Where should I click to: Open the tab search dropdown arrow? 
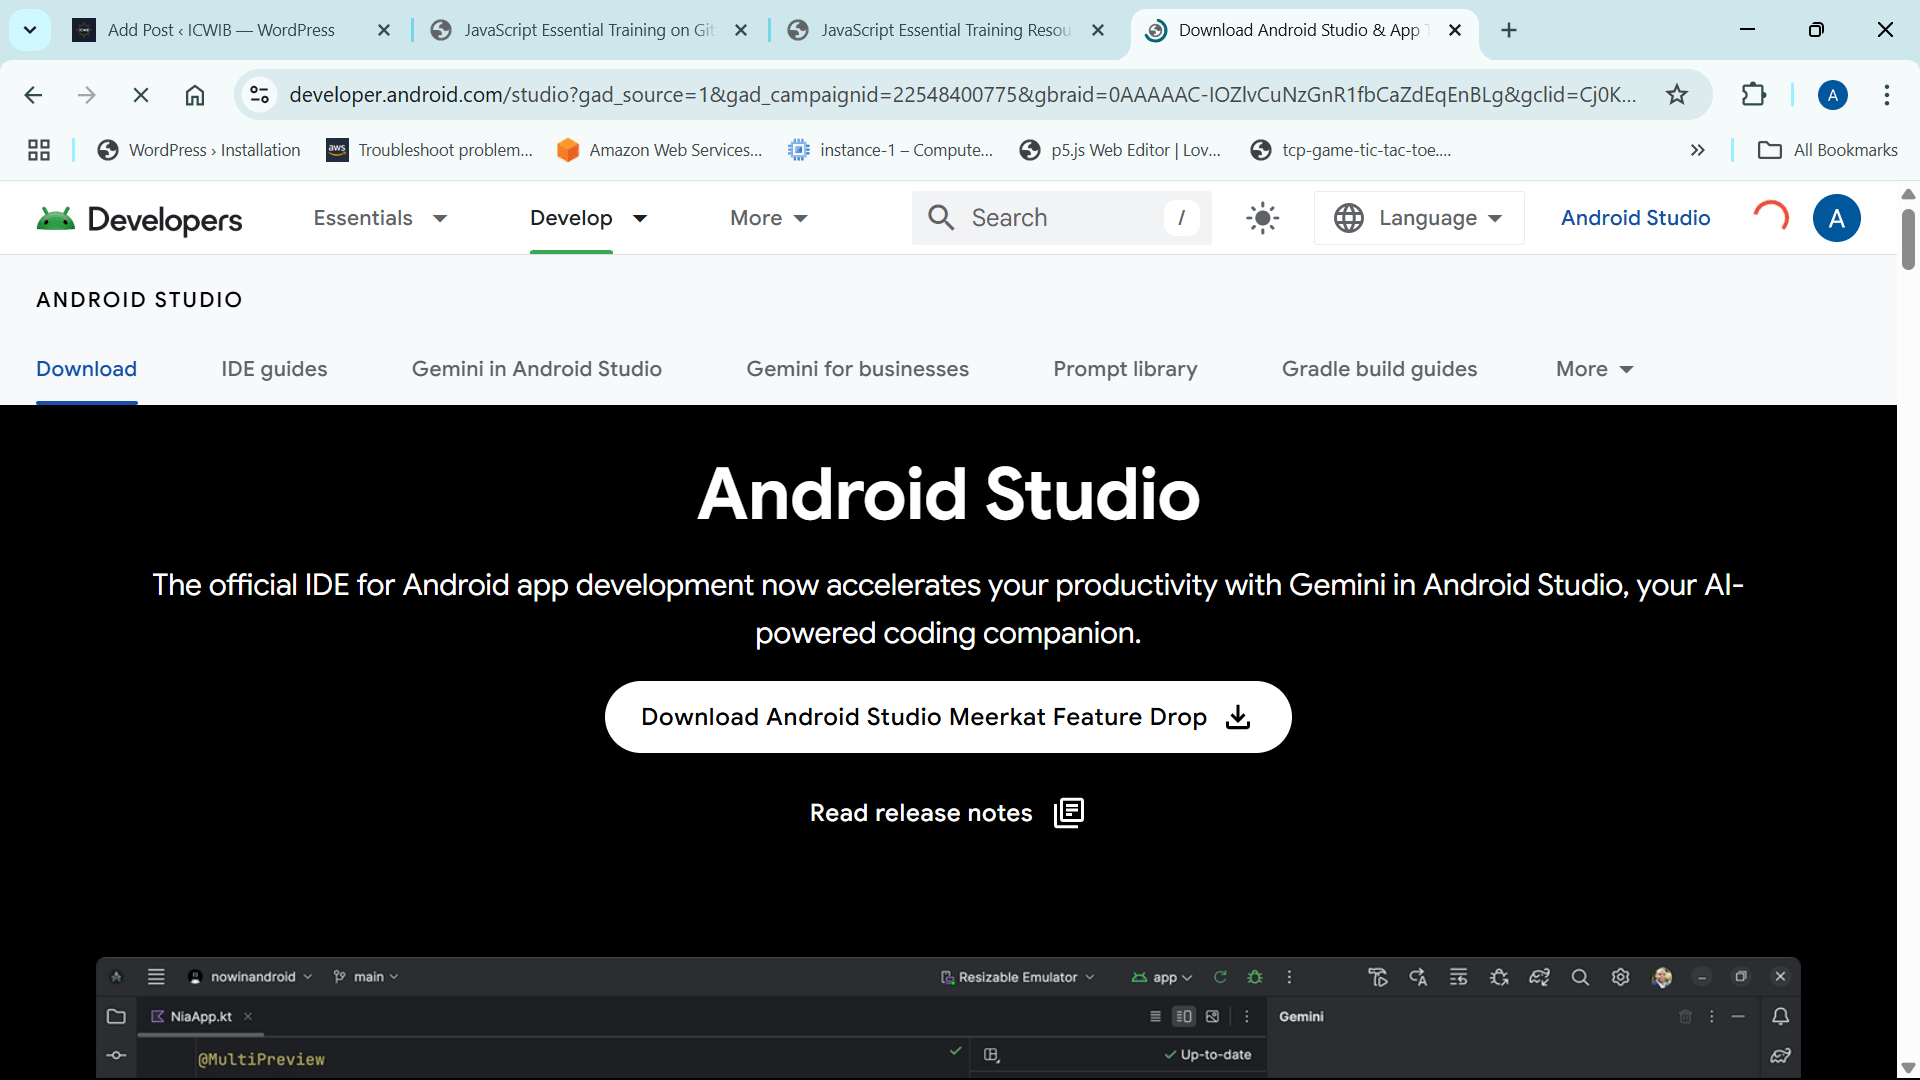(x=30, y=30)
